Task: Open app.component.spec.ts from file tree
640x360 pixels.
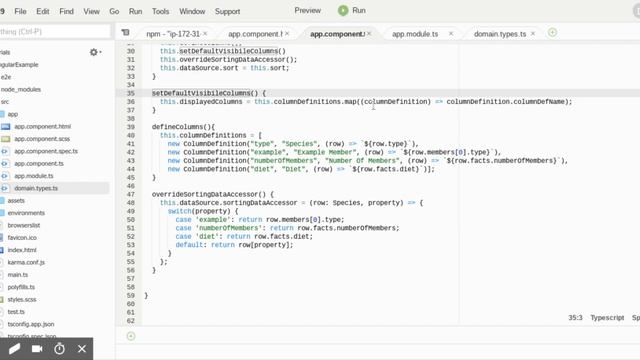Action: click(x=46, y=151)
